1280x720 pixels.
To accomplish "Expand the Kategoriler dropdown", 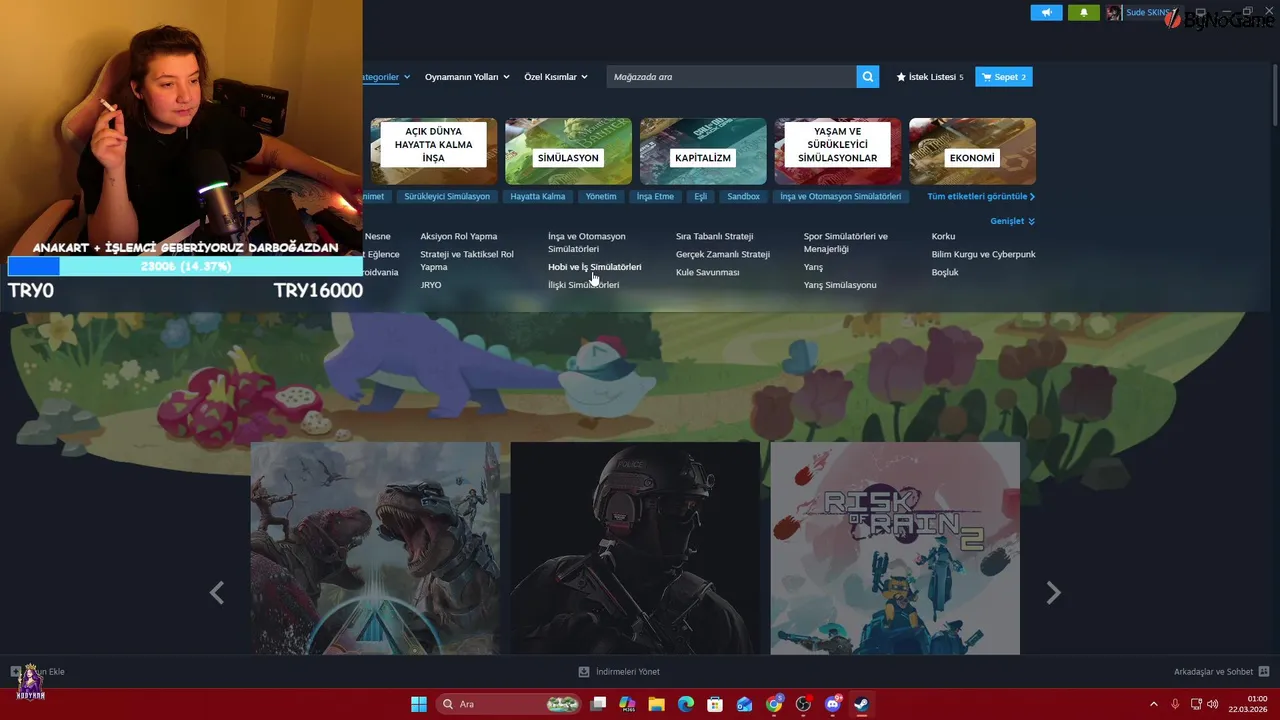I will tap(388, 77).
